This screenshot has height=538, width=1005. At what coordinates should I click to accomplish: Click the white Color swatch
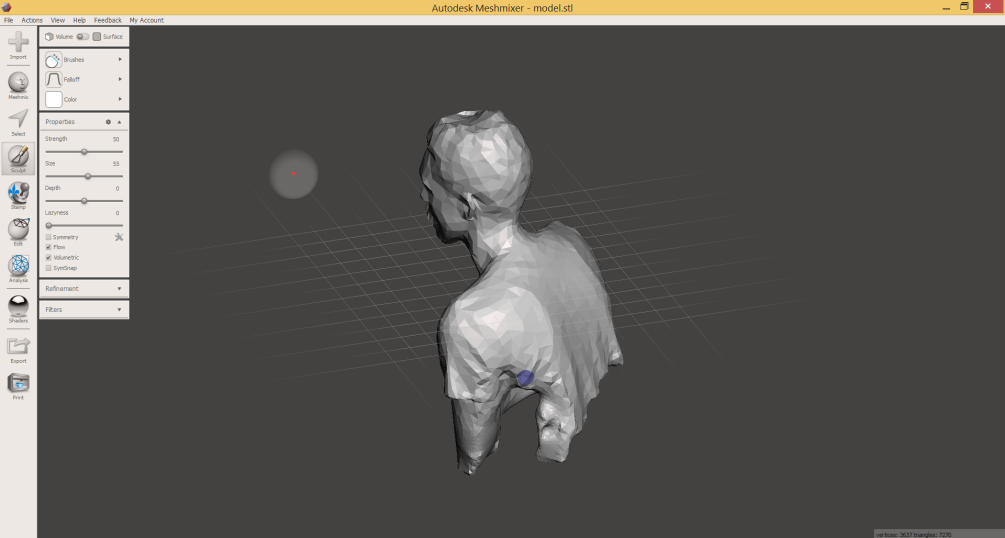pos(53,99)
